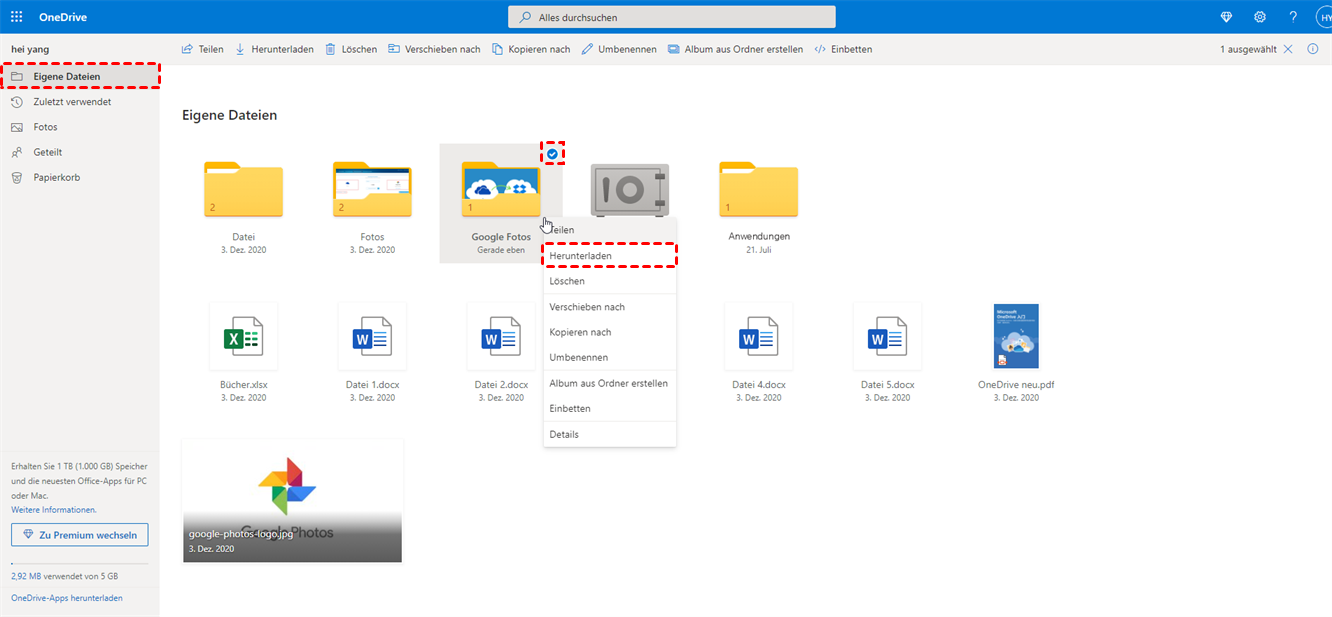The image size is (1332, 617).
Task: Open the app launcher waffle icon
Action: tap(16, 17)
